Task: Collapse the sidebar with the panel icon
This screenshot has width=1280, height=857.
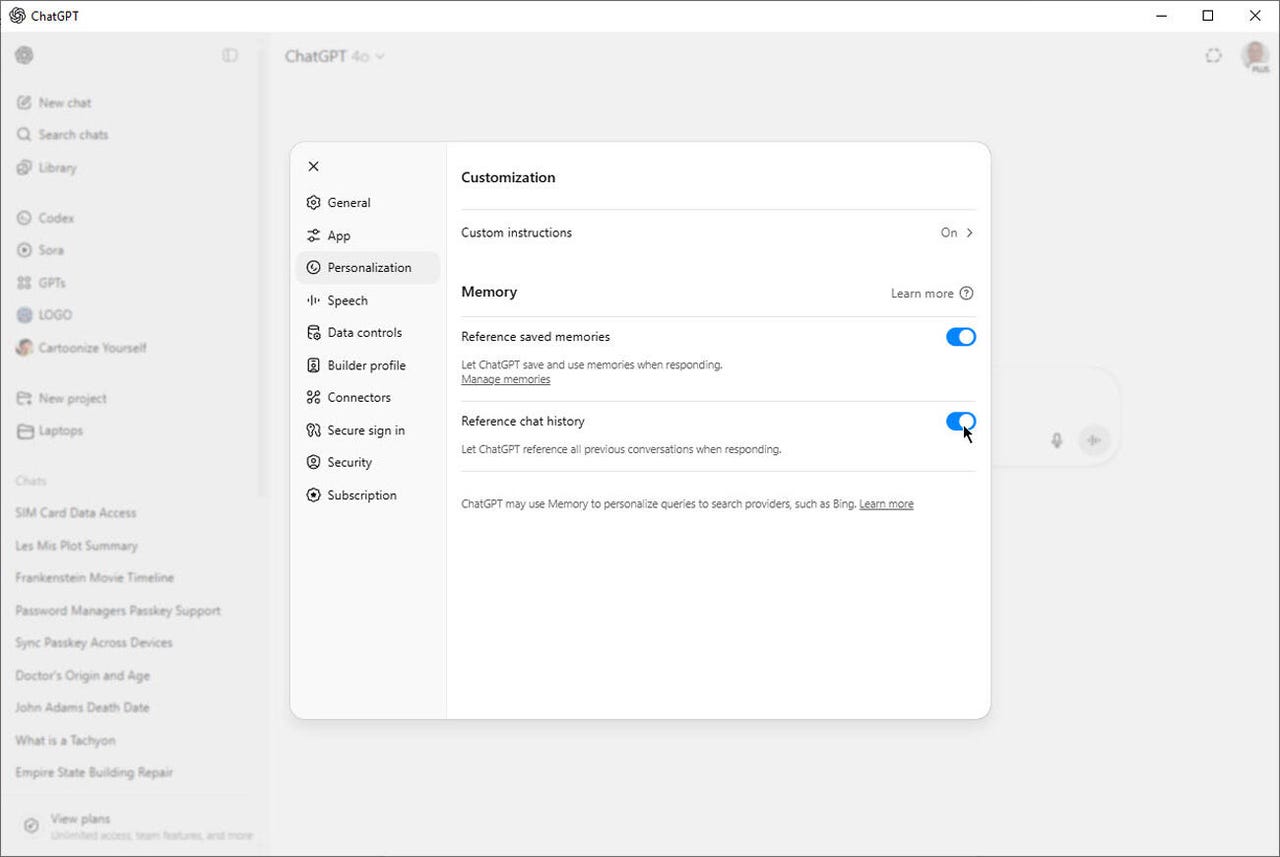Action: click(x=230, y=55)
